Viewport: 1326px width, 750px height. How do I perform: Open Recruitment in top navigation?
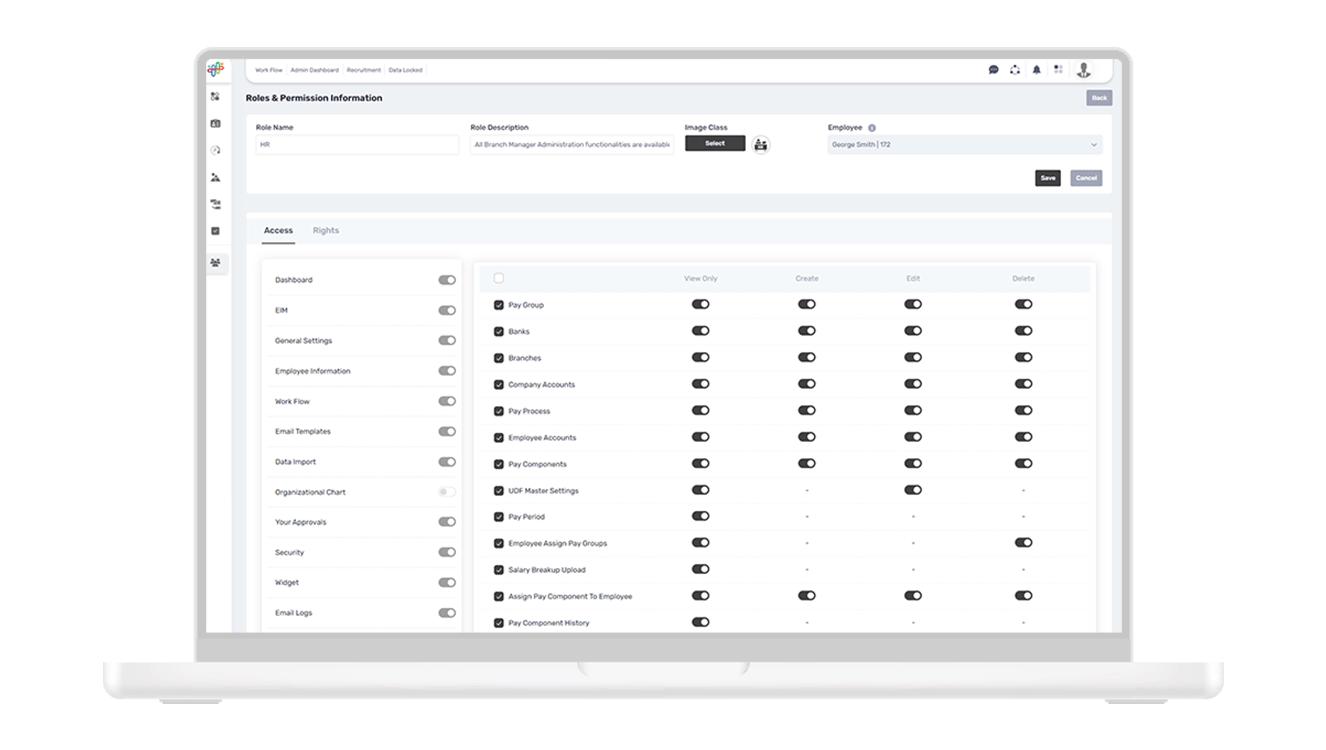(x=364, y=70)
